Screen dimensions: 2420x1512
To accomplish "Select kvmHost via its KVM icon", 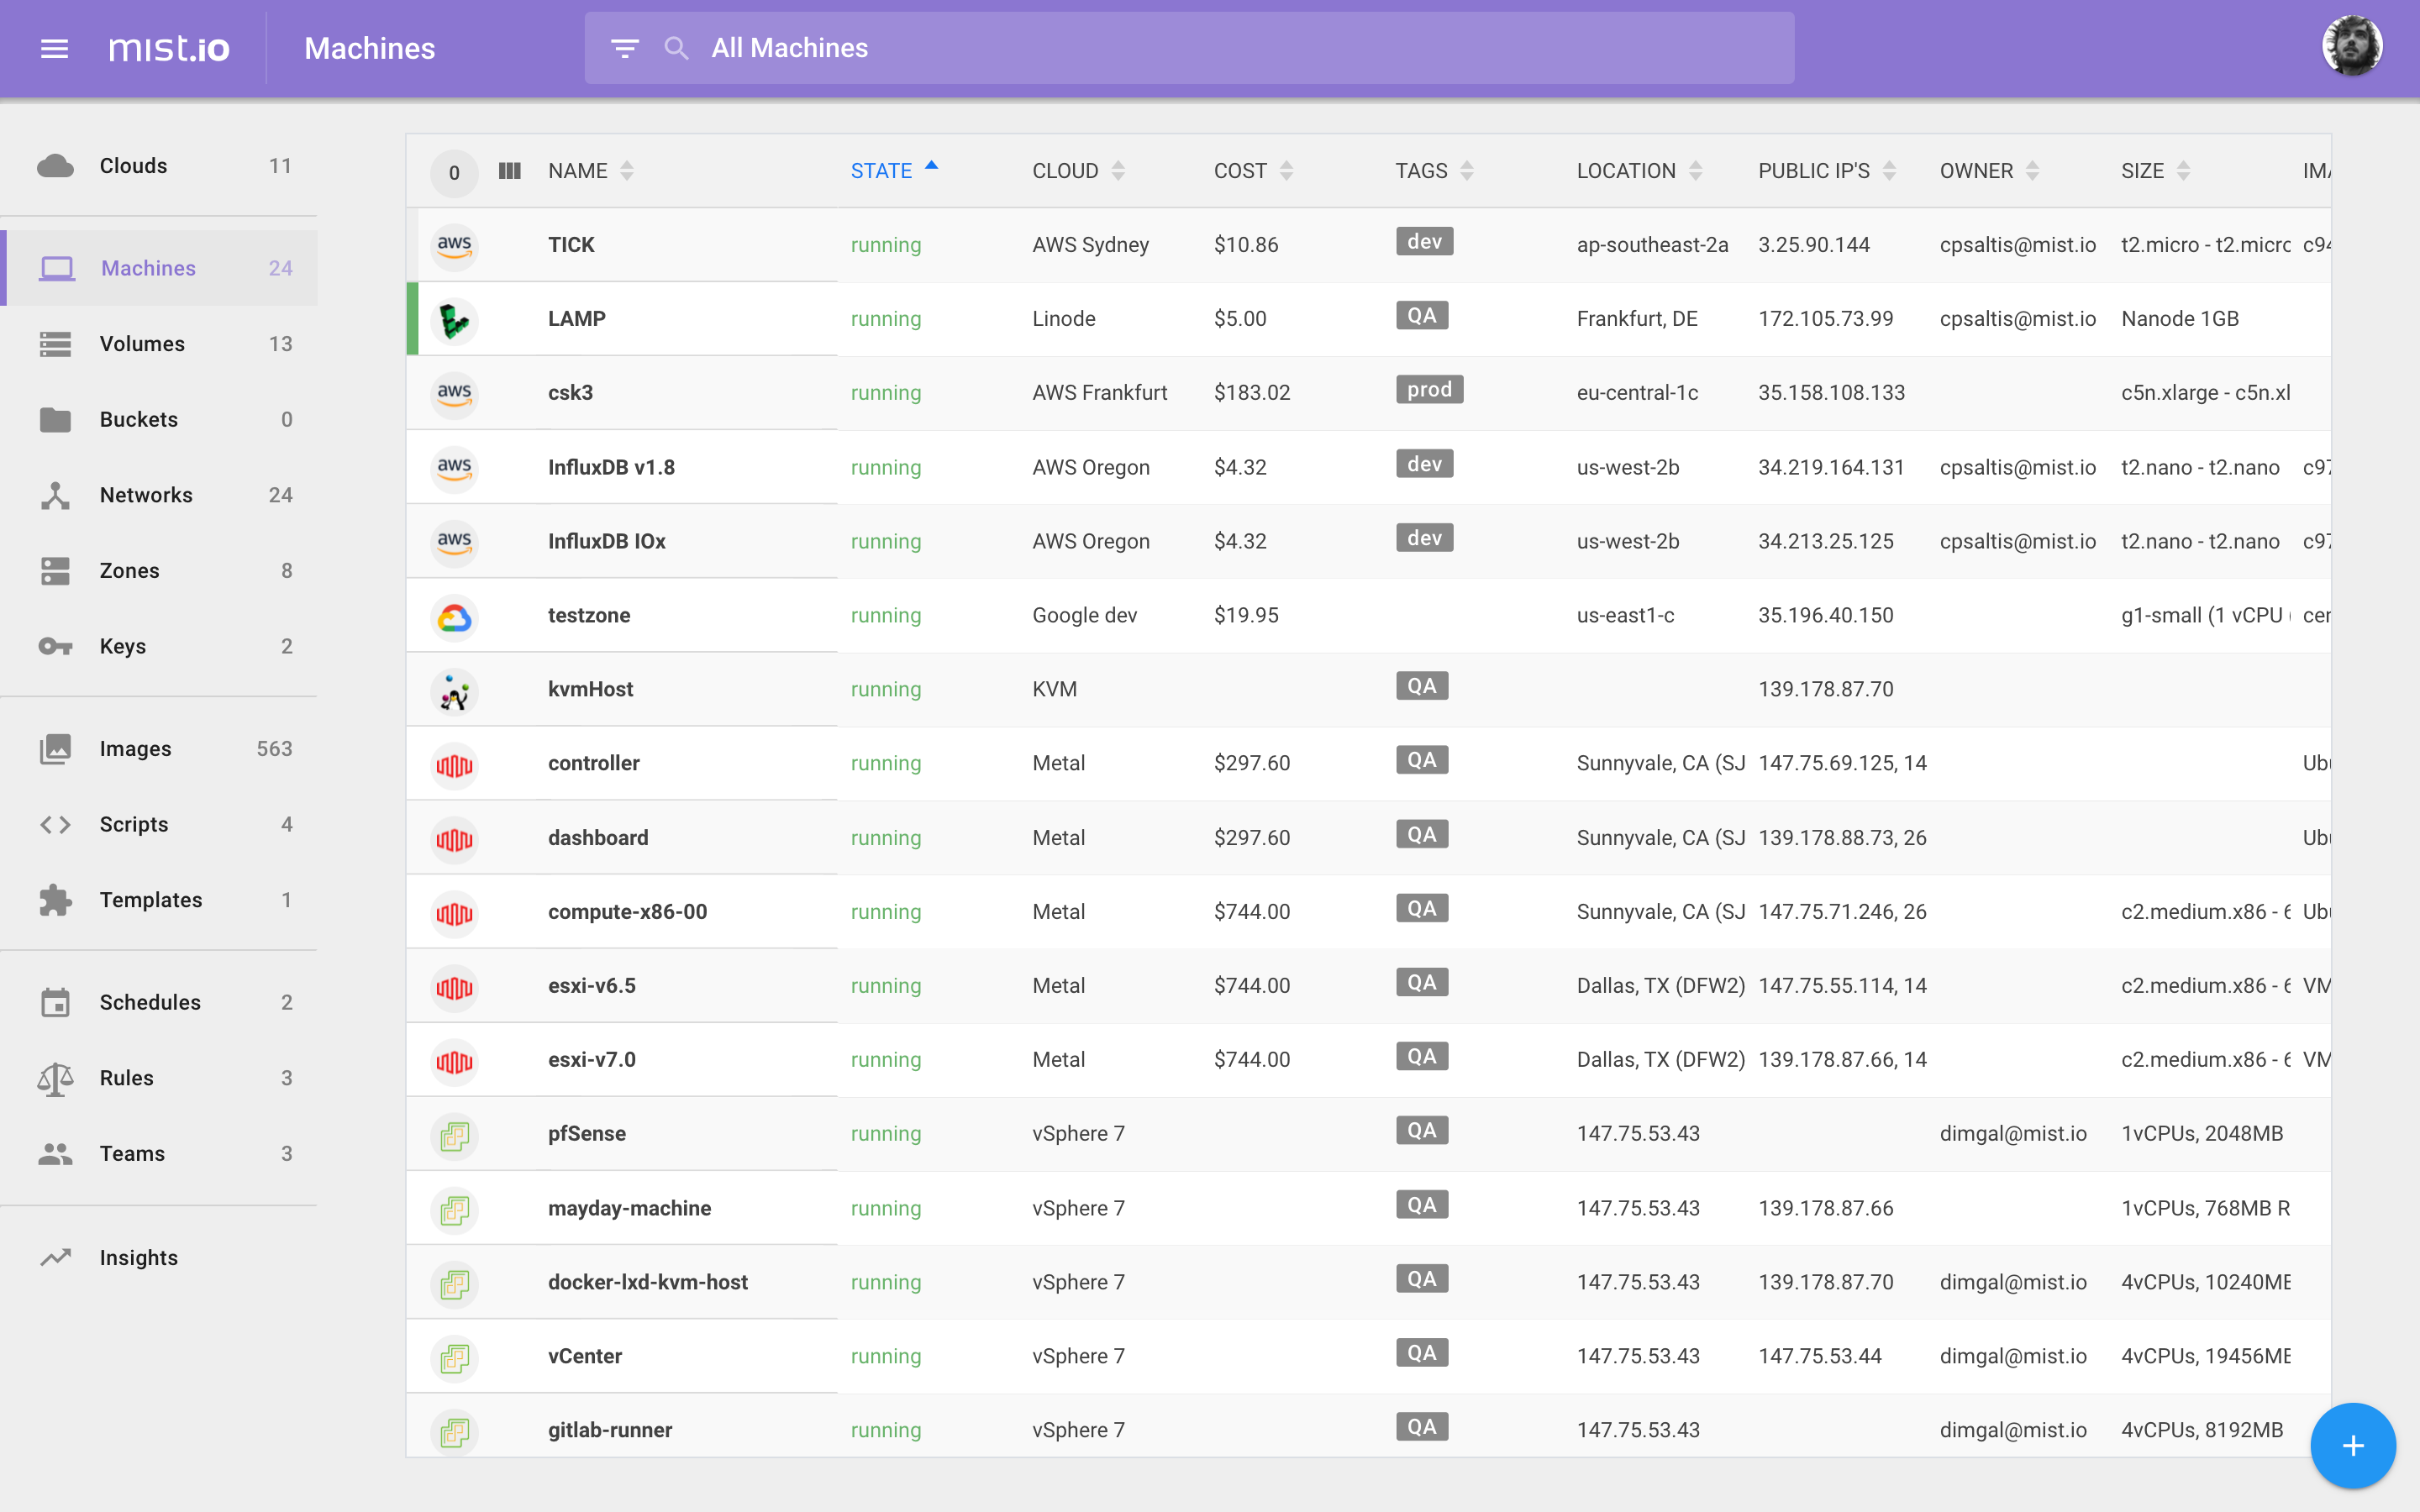I will tap(454, 691).
